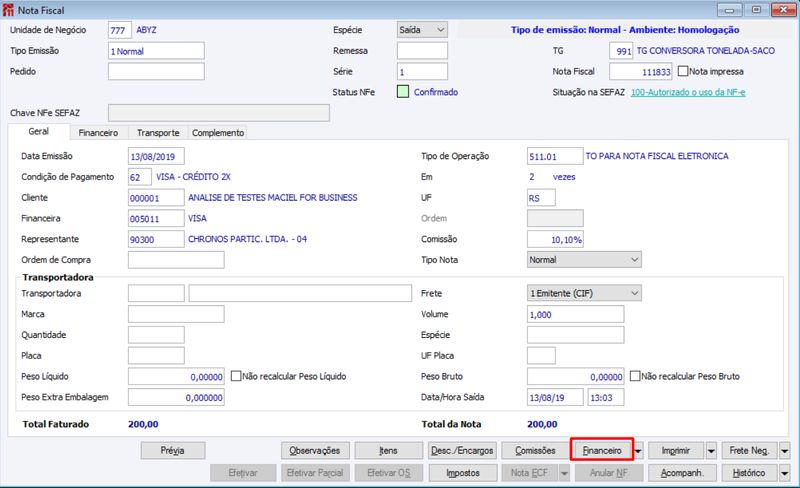The image size is (800, 488).
Task: Click the Prévia button
Action: 173,451
